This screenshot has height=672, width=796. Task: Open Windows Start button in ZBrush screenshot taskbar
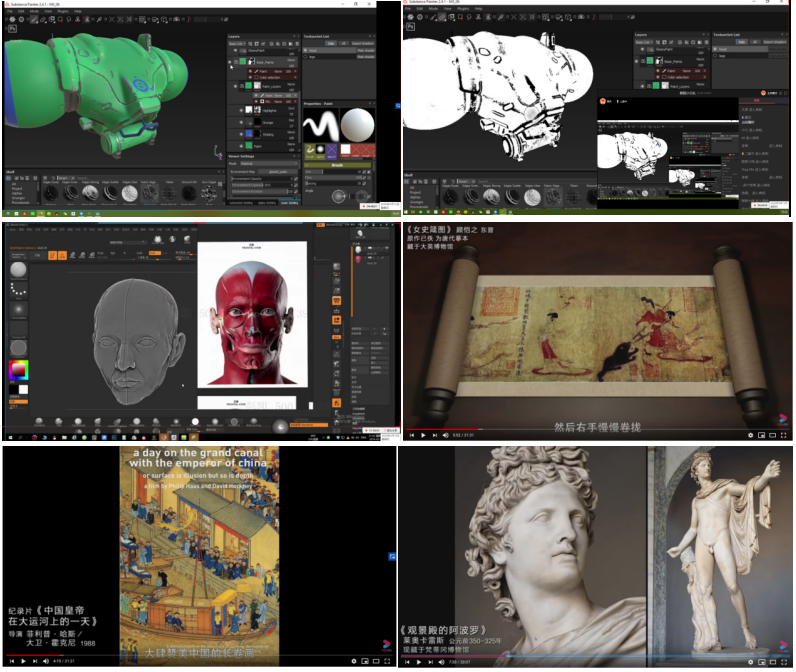tap(9, 437)
